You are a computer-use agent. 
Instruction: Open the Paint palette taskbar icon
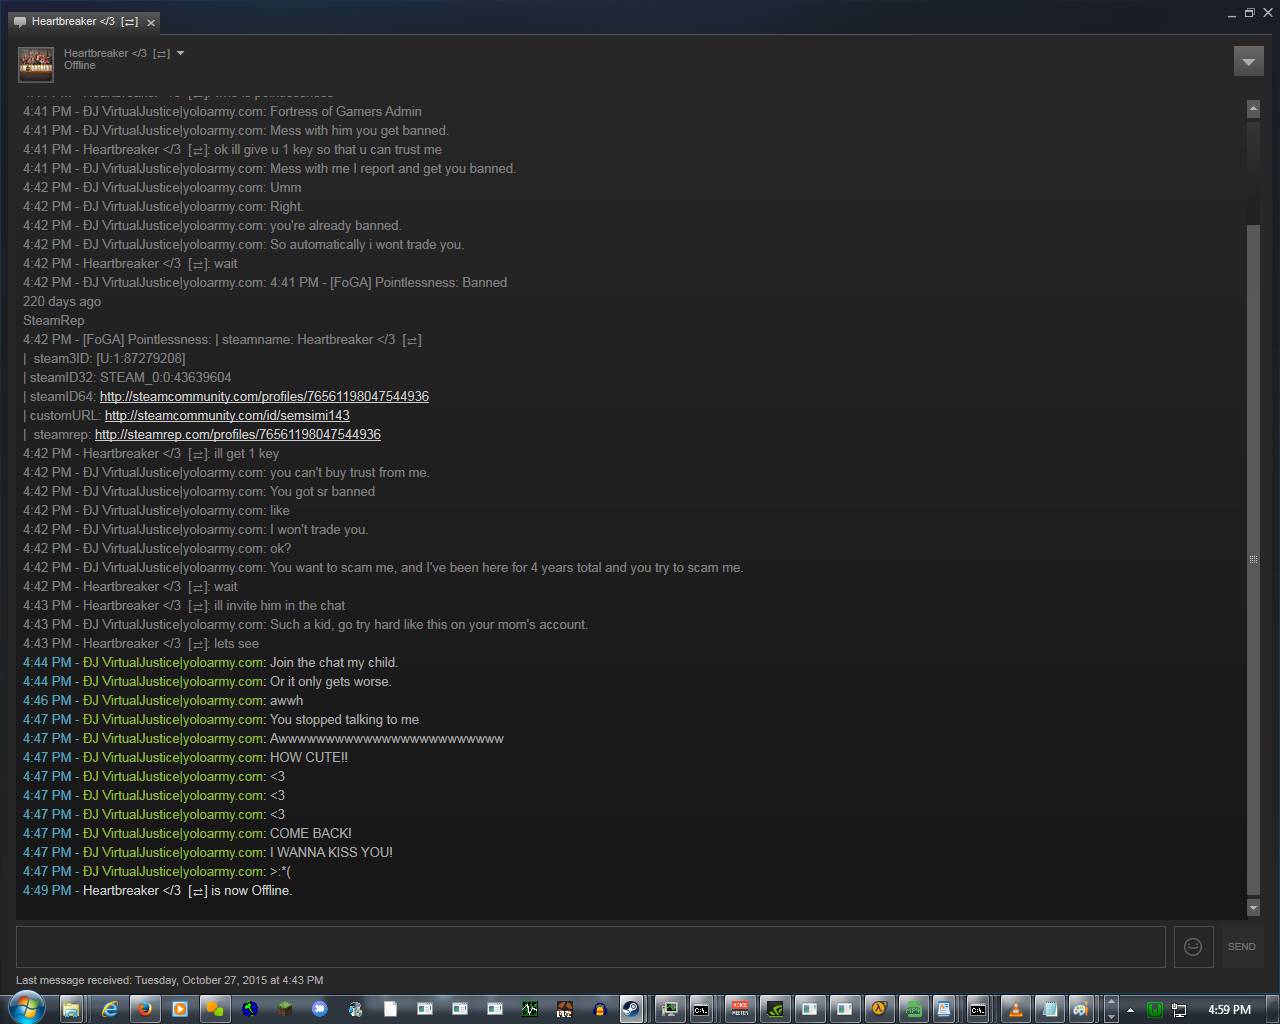(1080, 1009)
